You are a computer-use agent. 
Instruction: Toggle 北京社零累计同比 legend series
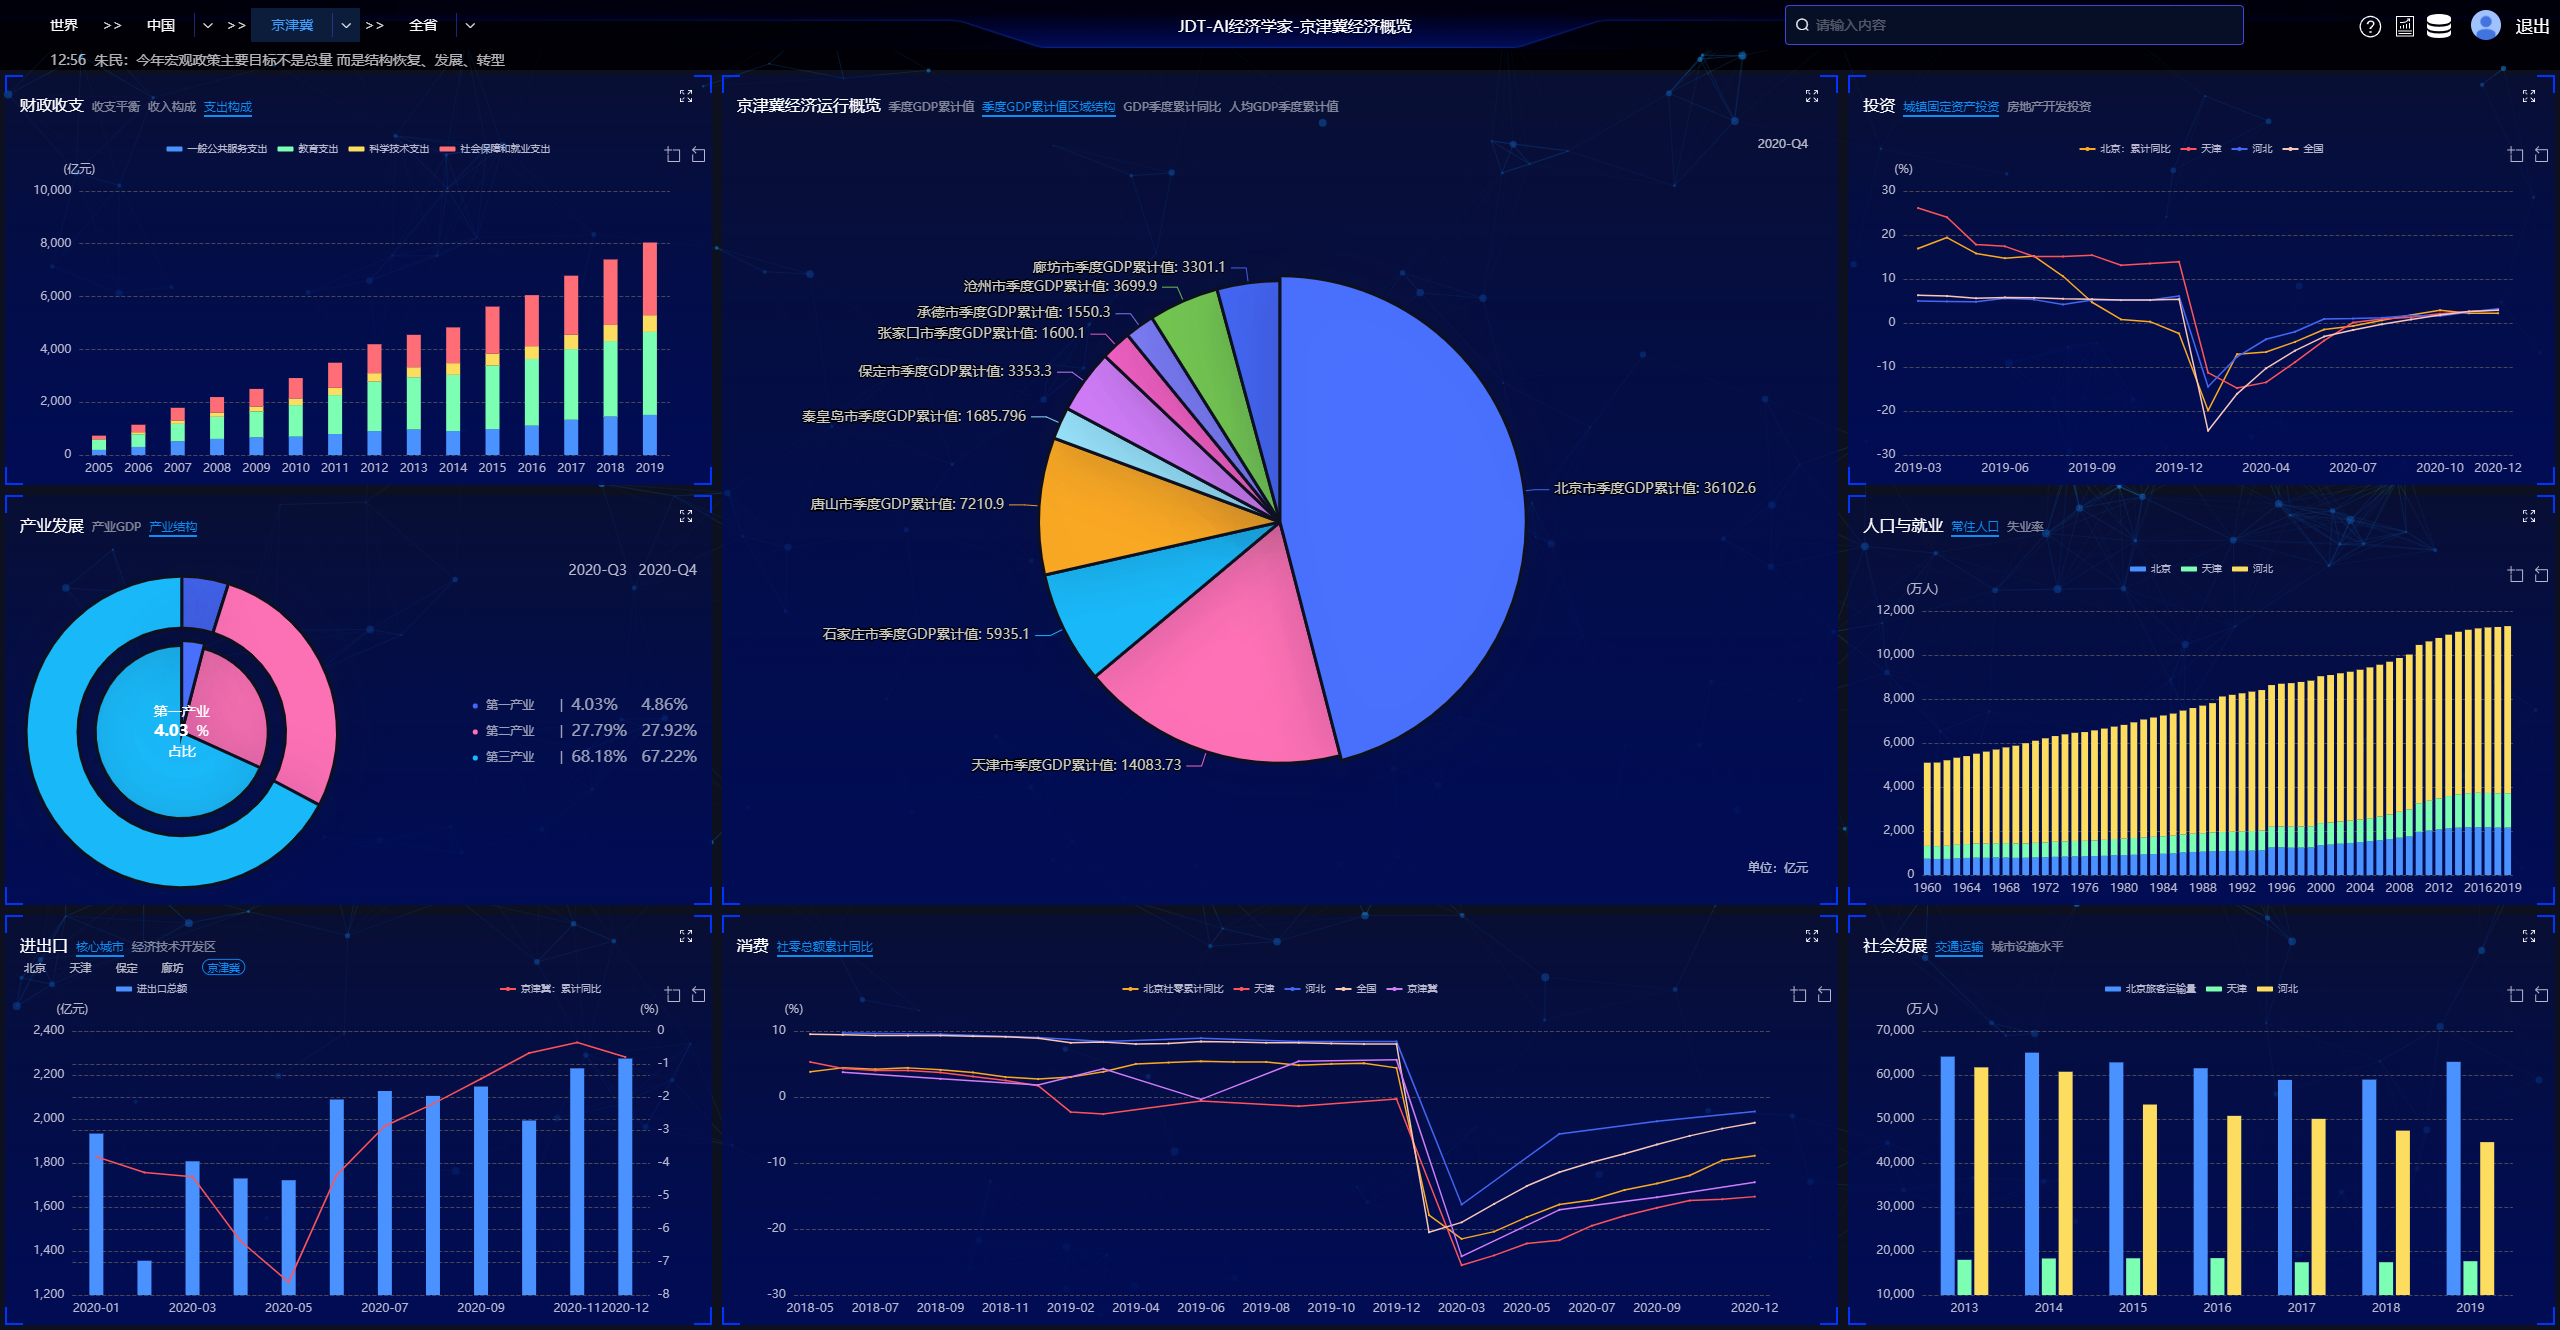click(1173, 989)
